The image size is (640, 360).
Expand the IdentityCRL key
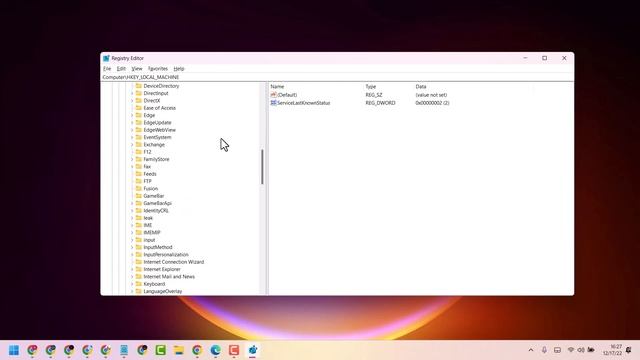pos(132,211)
